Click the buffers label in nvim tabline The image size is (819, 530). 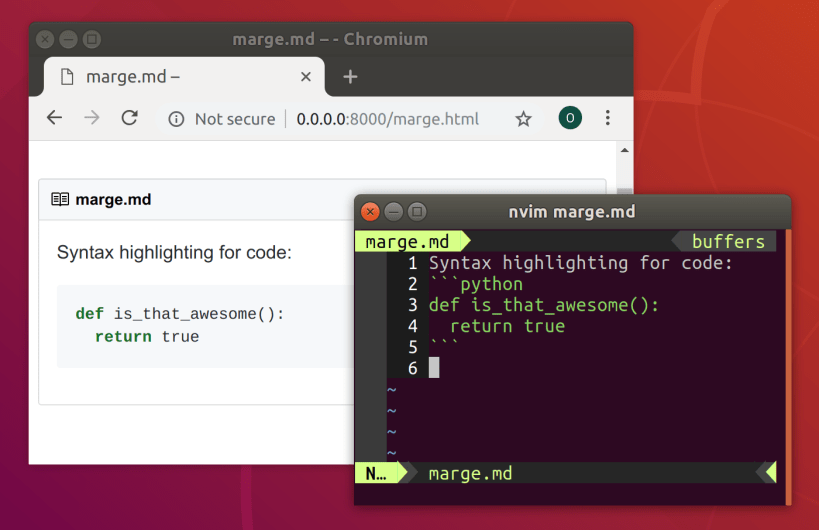[728, 242]
